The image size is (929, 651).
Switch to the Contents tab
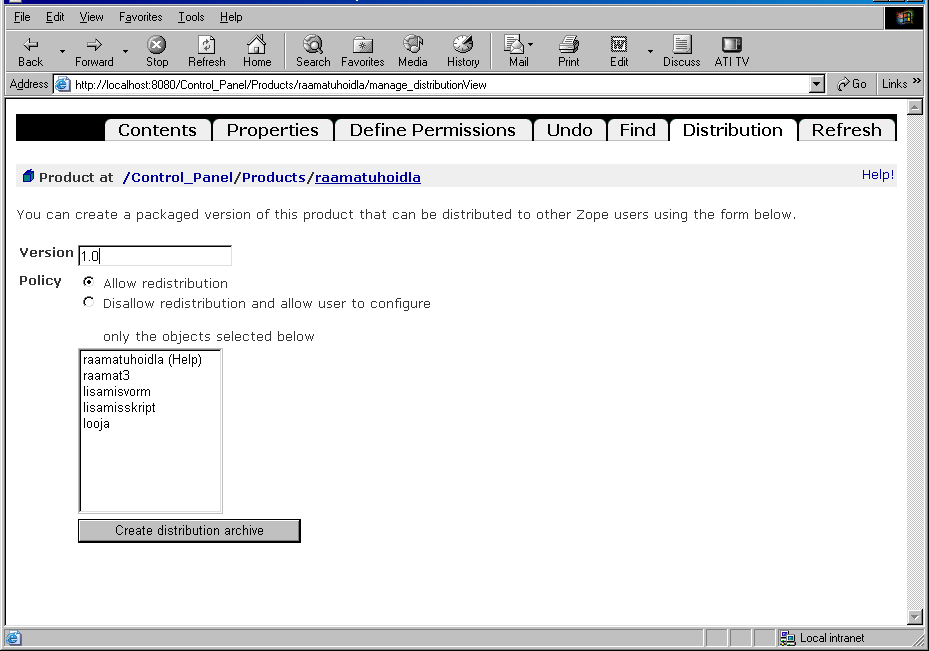coord(158,130)
